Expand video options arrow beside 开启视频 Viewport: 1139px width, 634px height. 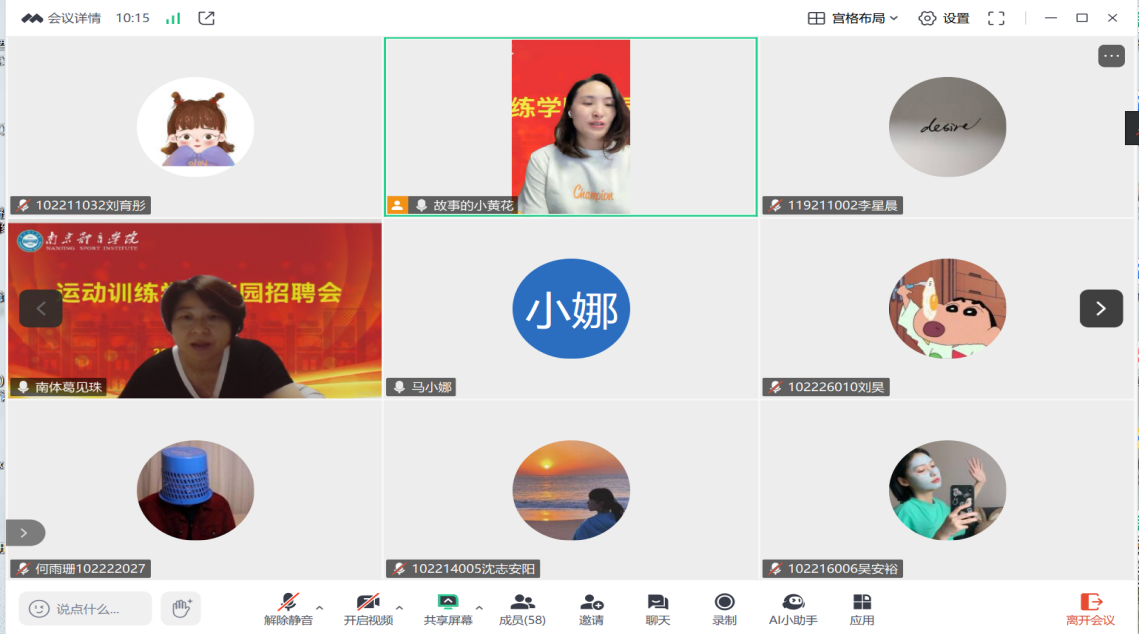pos(400,607)
